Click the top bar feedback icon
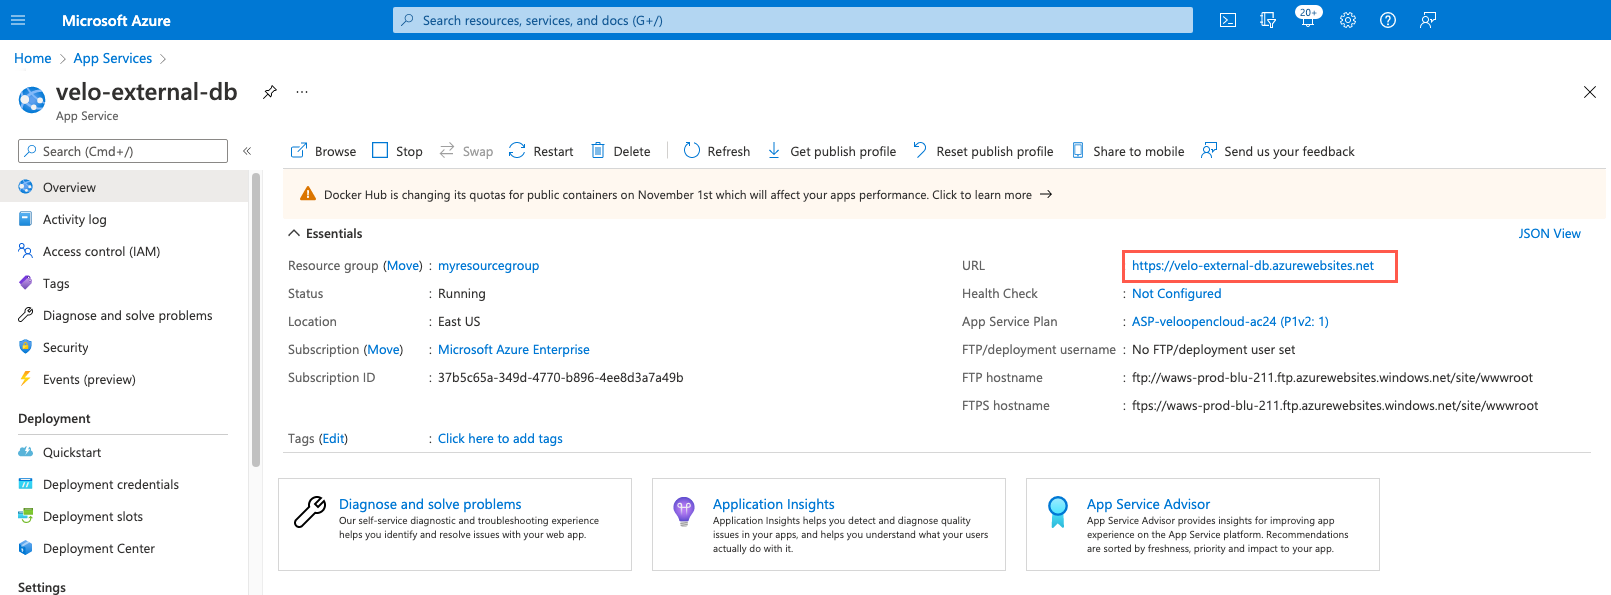The height and width of the screenshot is (595, 1611). point(1428,20)
